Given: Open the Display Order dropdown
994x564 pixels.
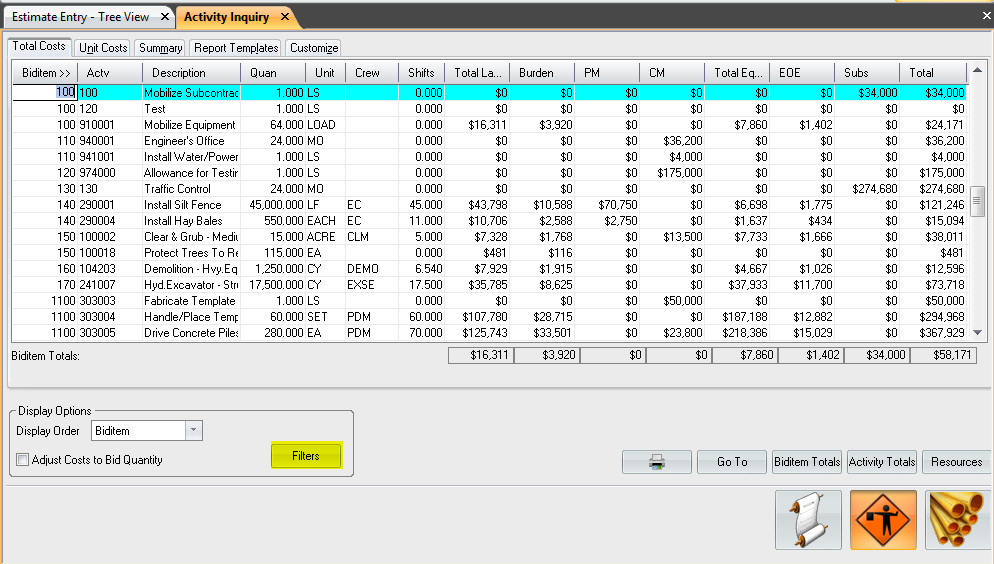Looking at the screenshot, I should (x=194, y=430).
